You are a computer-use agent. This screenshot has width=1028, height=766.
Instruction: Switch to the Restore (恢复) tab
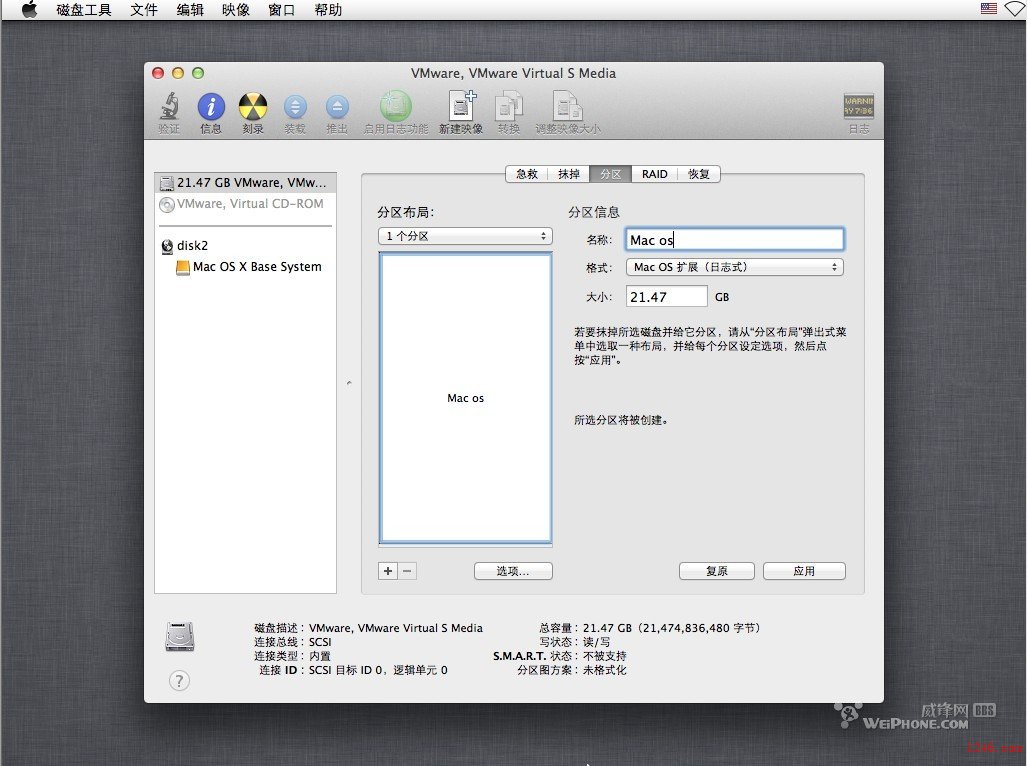[x=699, y=174]
